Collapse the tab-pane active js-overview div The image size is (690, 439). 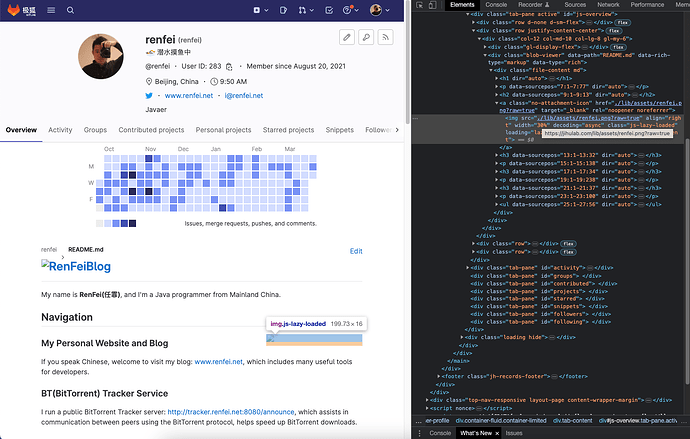468,14
